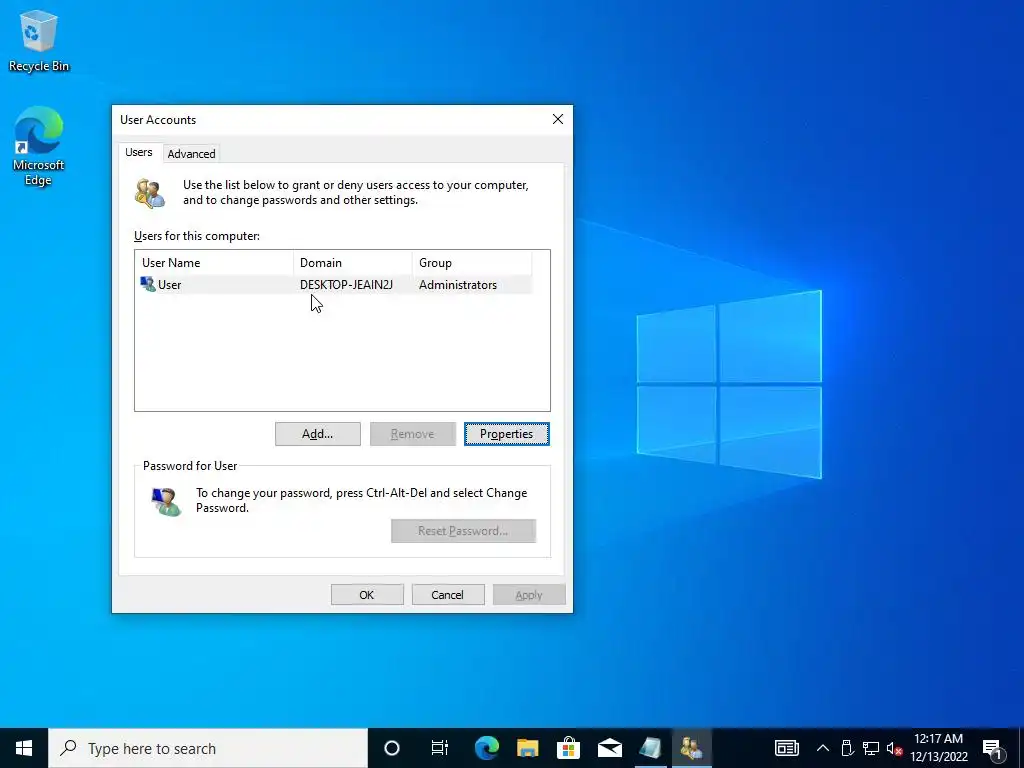
Task: Select the User row icon in list
Action: click(148, 285)
